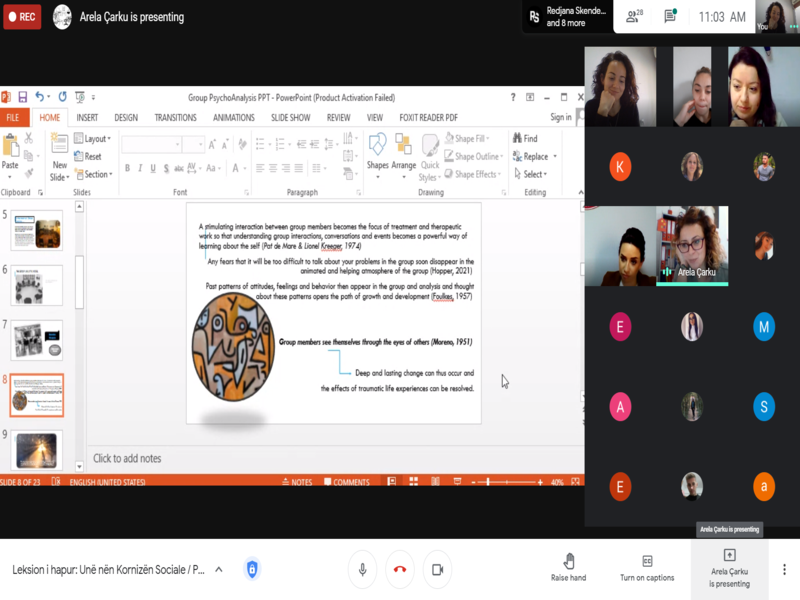The height and width of the screenshot is (600, 800).
Task: Open the font name combo box
Action: 151,144
